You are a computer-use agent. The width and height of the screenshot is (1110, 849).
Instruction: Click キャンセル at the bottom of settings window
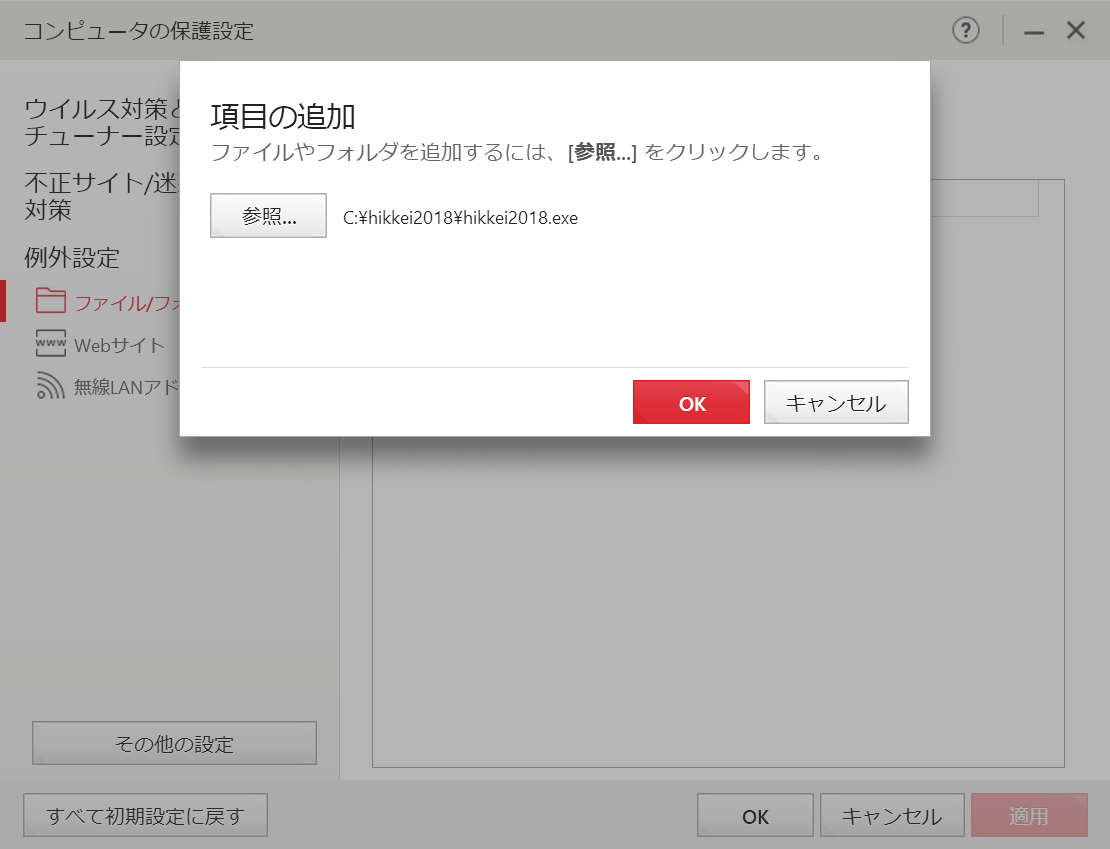point(892,816)
